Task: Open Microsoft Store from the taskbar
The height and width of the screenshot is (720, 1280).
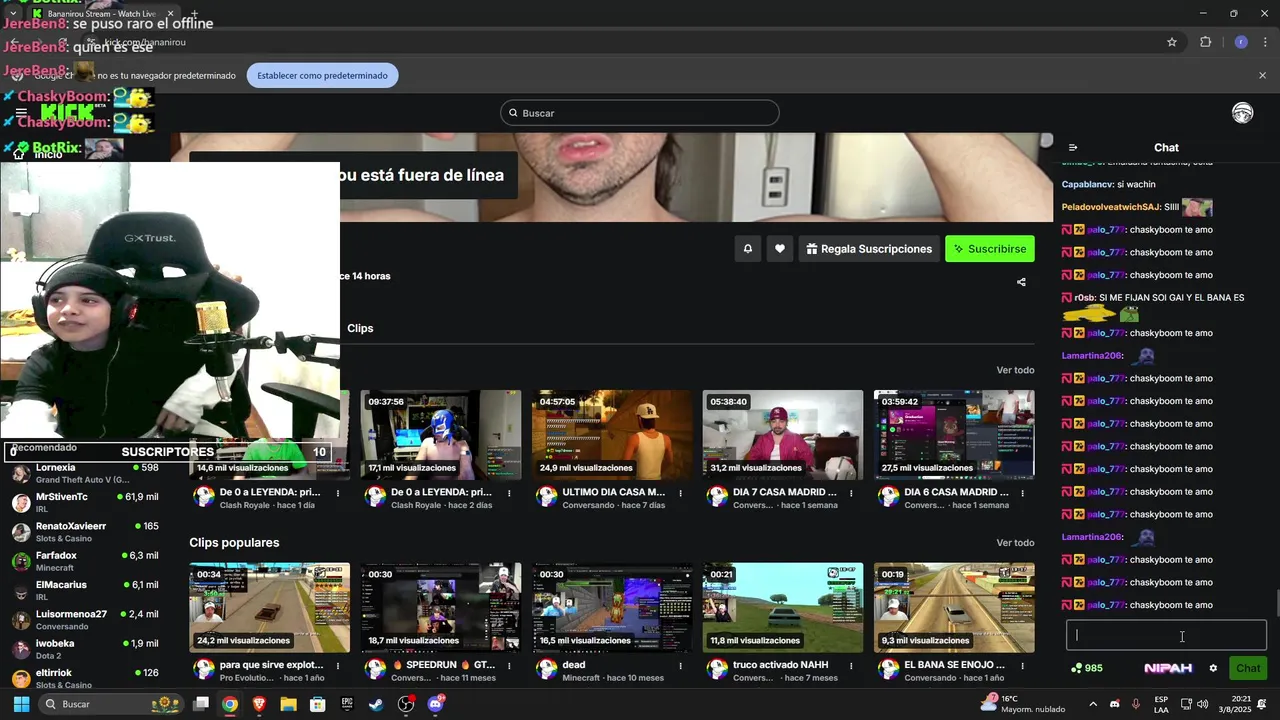Action: pos(318,704)
